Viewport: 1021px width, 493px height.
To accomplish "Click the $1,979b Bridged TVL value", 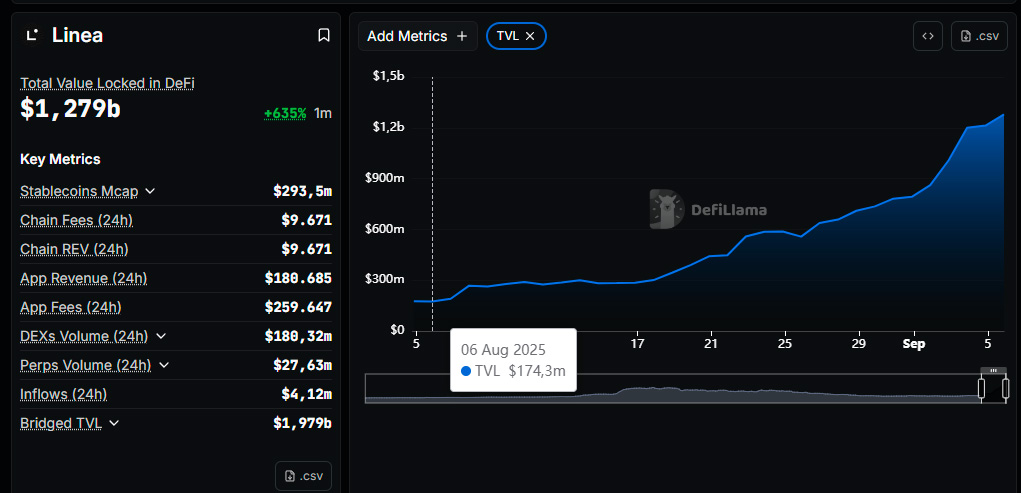I will 303,423.
